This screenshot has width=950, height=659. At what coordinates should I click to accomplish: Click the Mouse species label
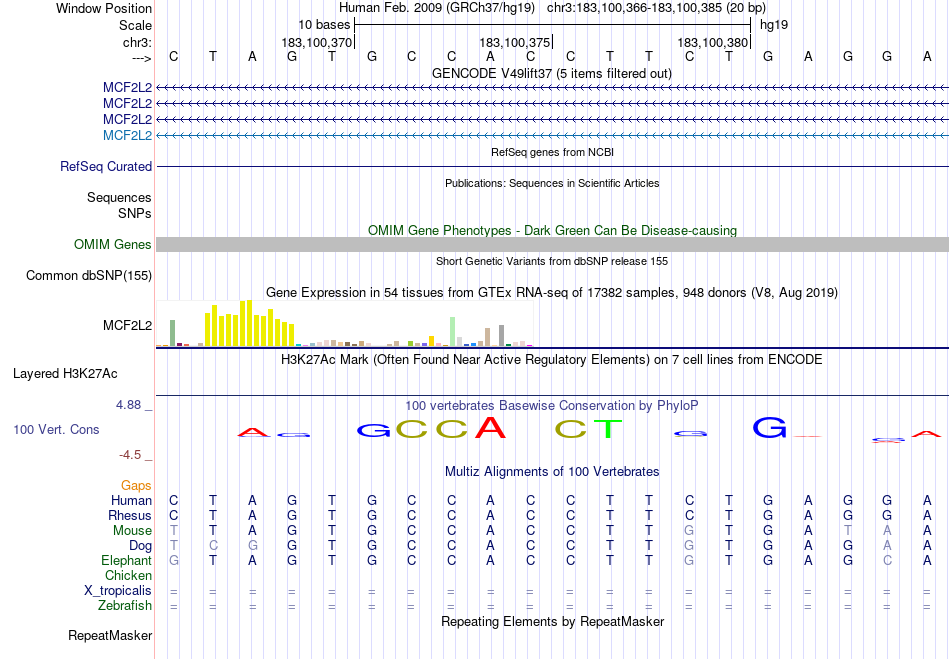132,531
